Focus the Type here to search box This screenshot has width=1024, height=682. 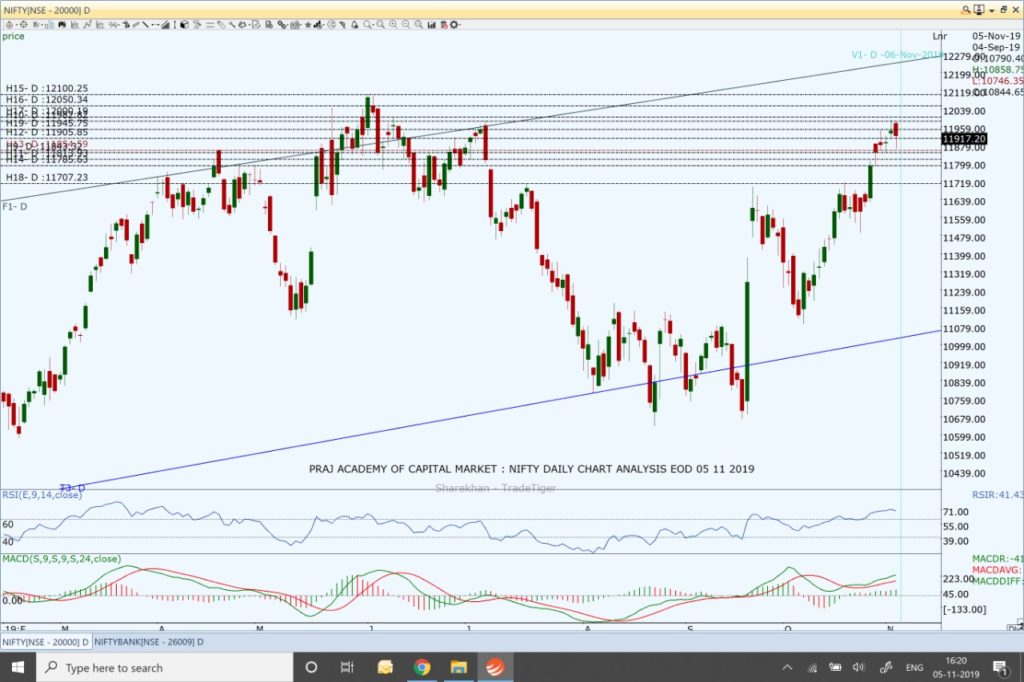pyautogui.click(x=165, y=667)
